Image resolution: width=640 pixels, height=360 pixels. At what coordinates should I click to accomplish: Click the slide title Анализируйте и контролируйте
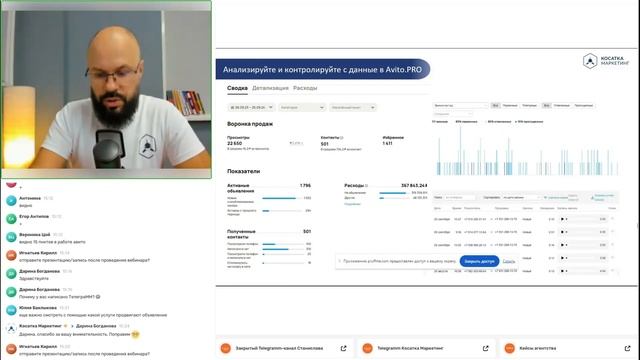pos(322,70)
